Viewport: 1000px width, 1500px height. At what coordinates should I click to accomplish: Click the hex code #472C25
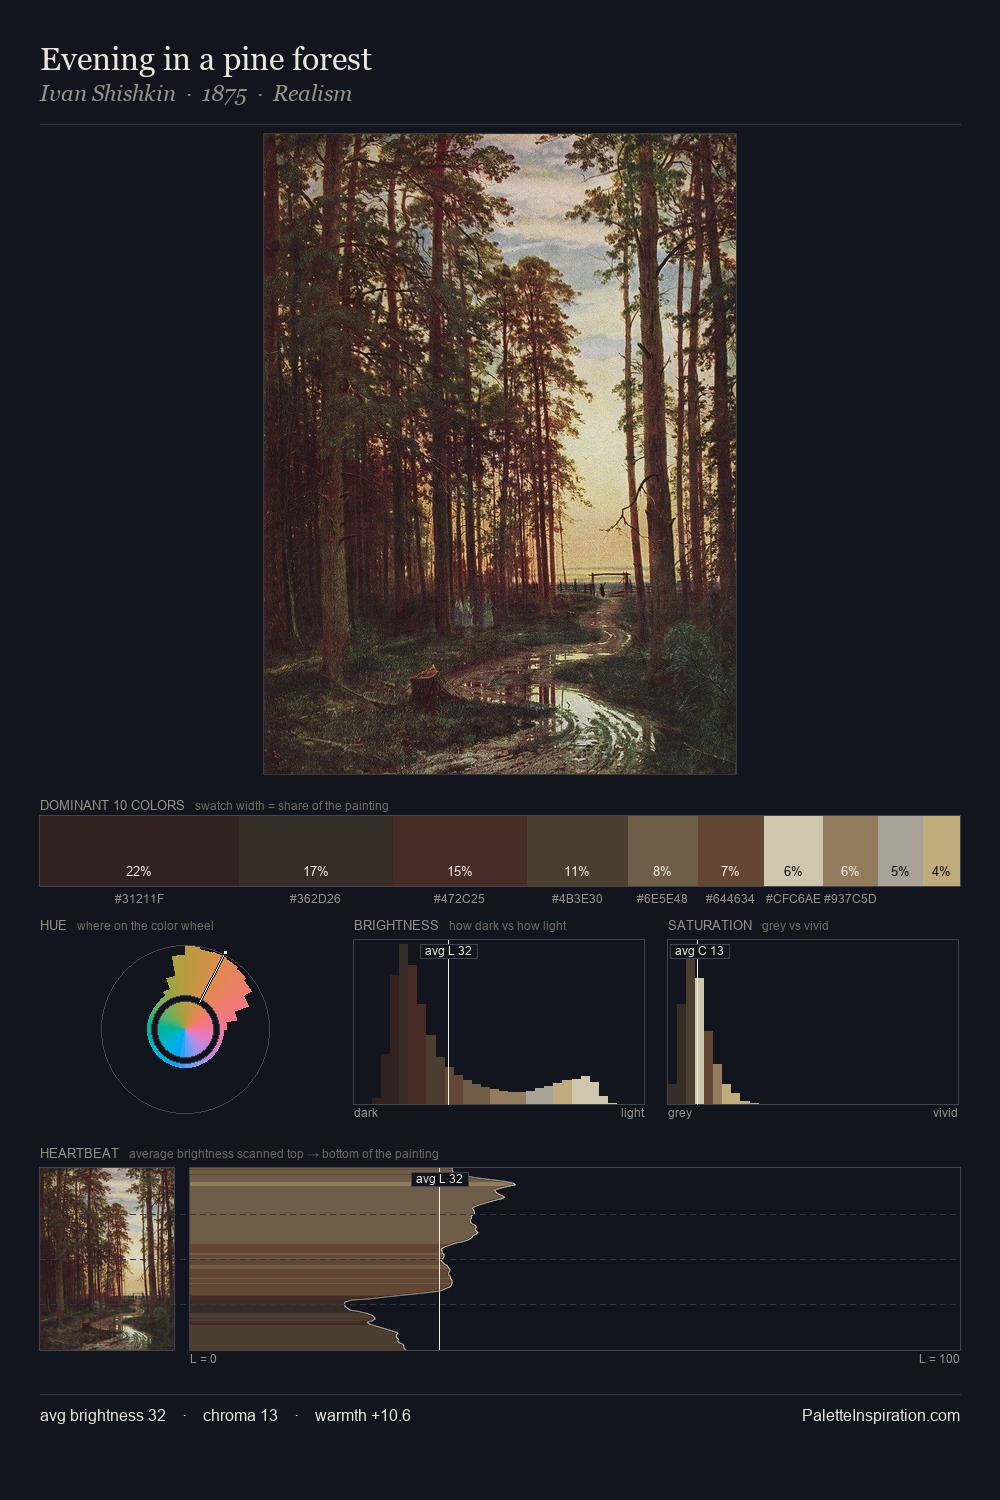click(x=459, y=899)
